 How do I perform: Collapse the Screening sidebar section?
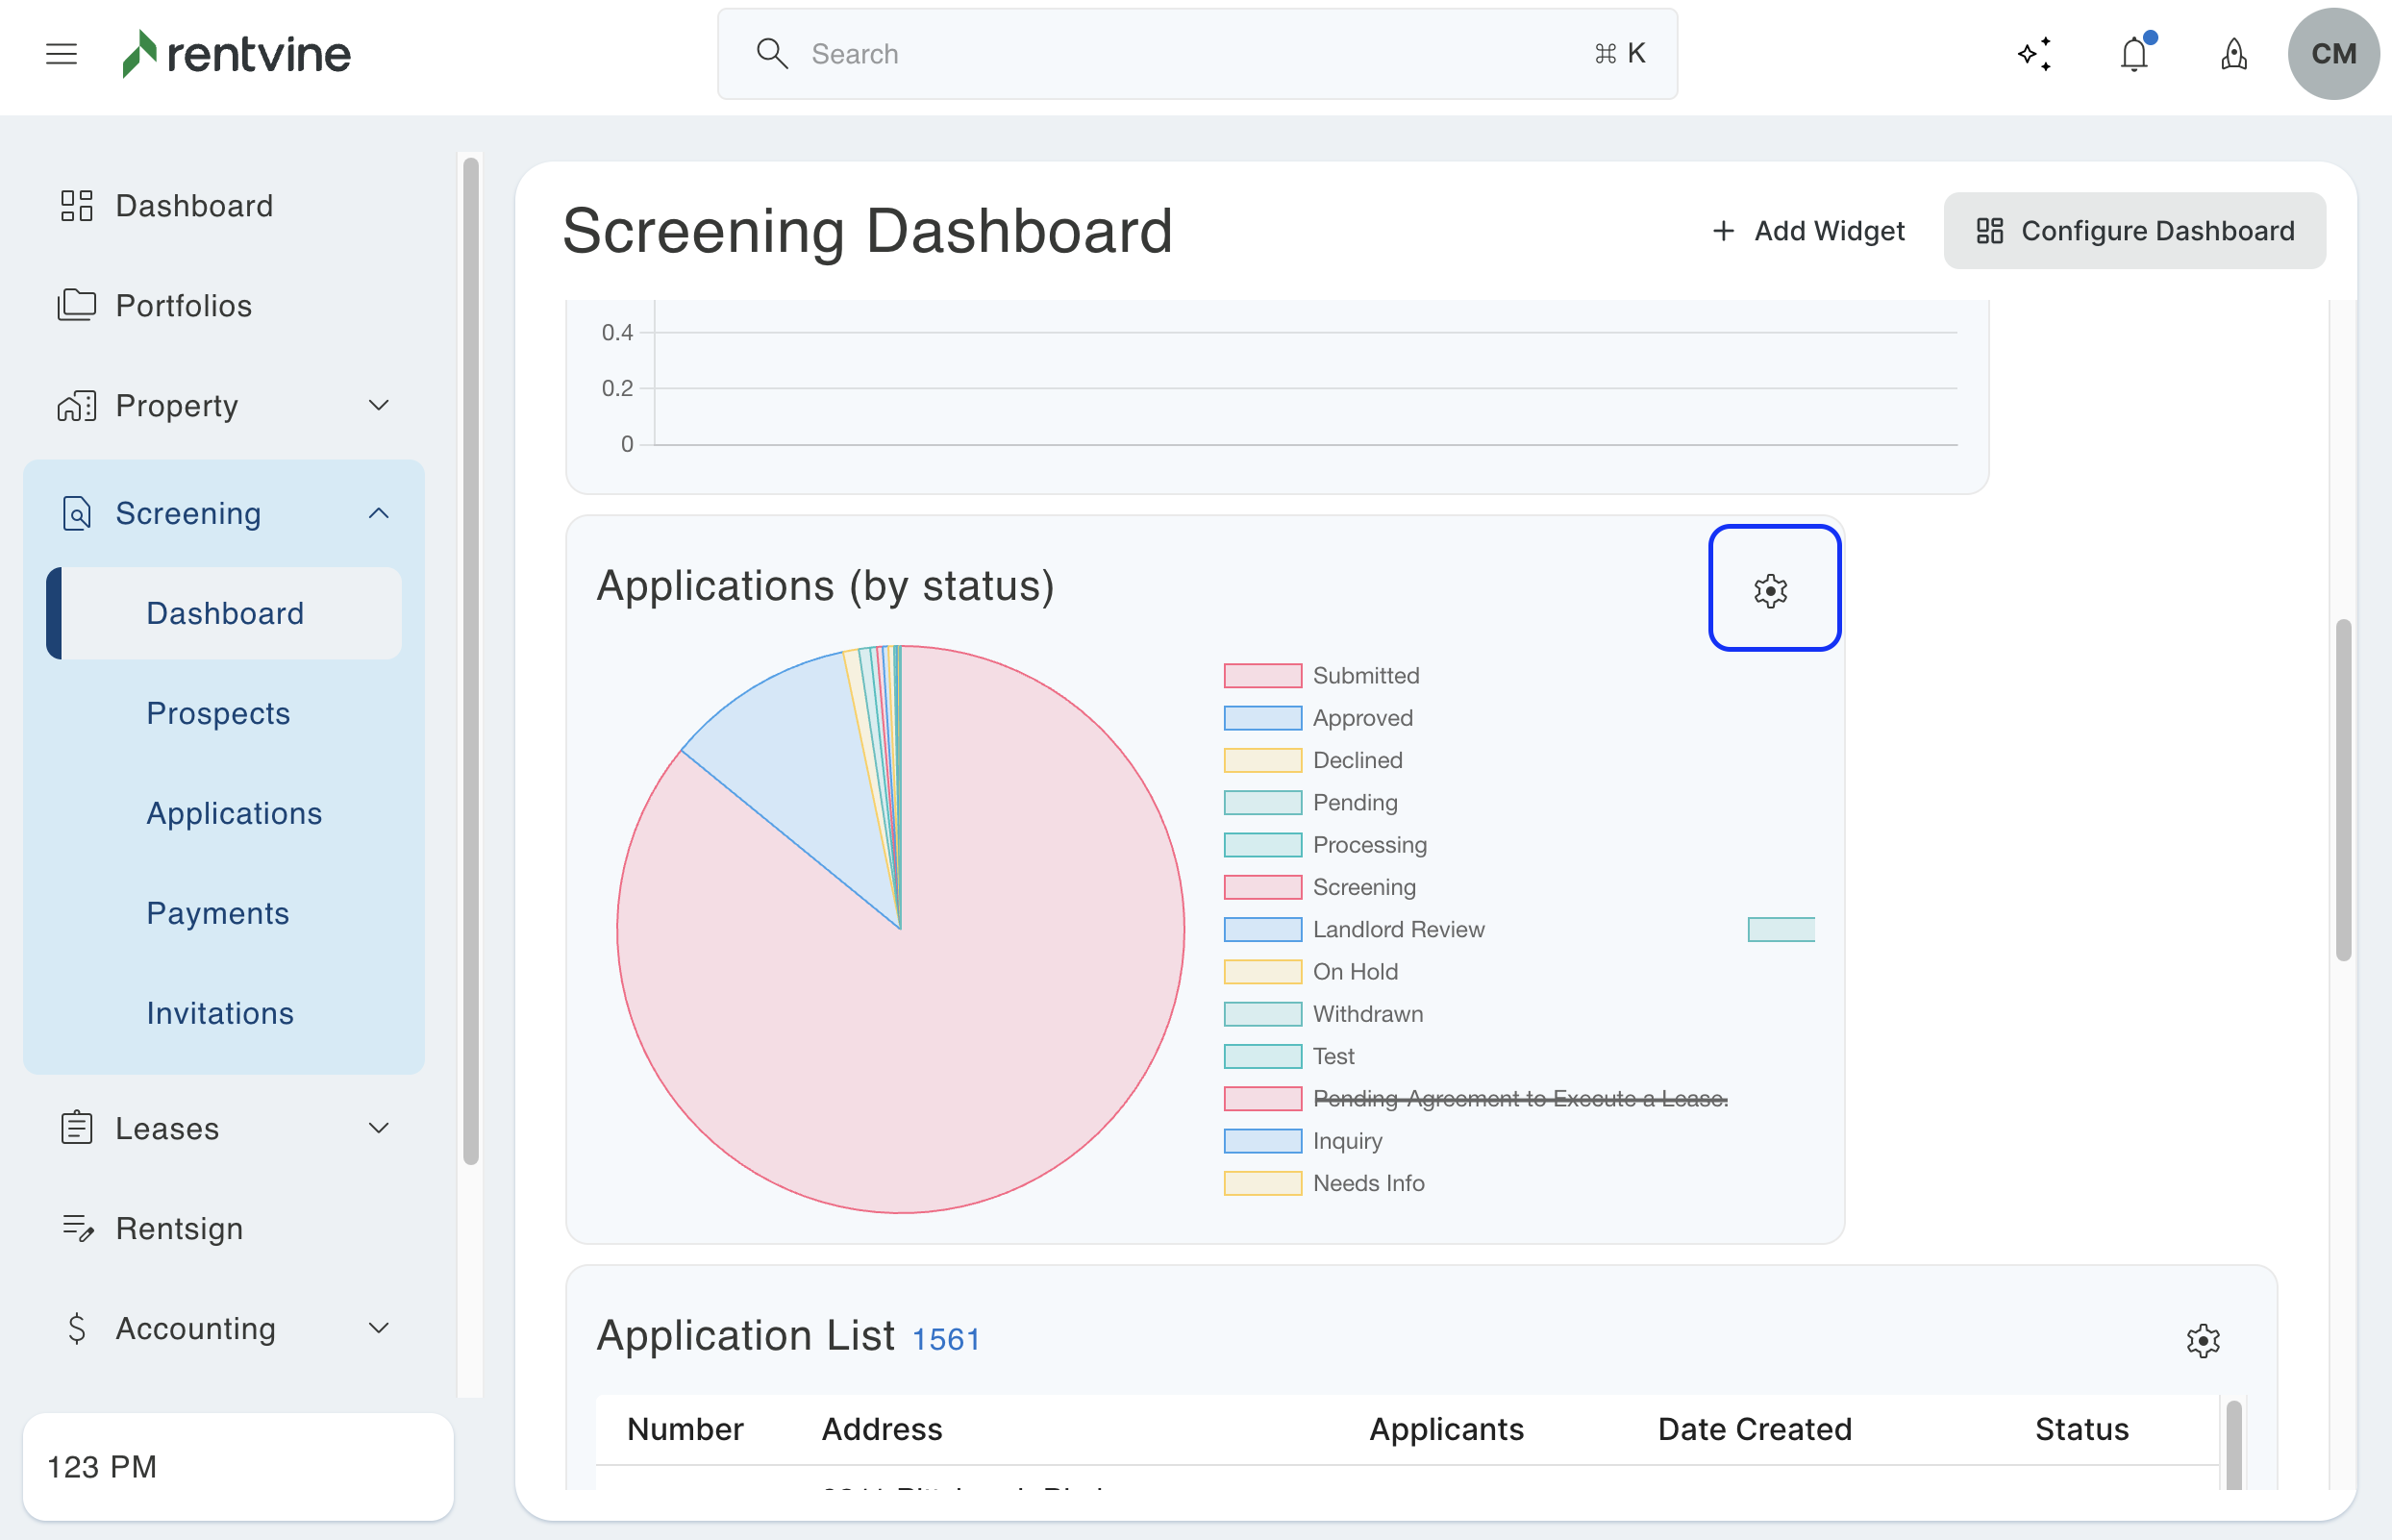[378, 513]
